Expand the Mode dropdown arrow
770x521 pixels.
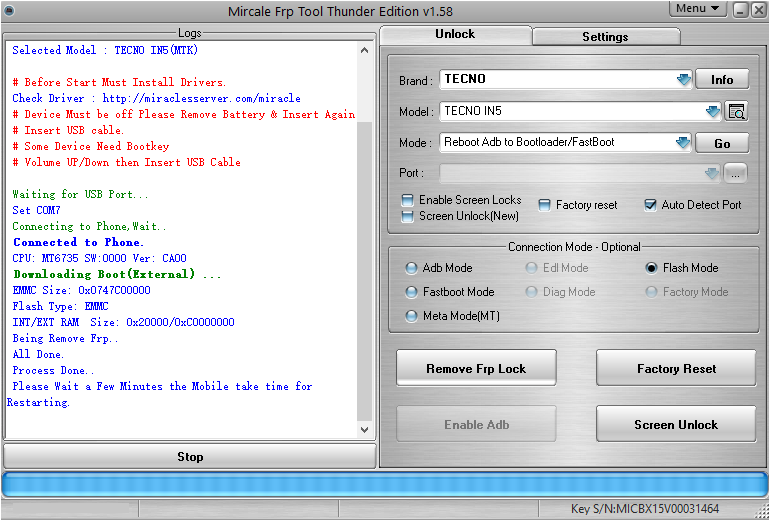click(683, 142)
